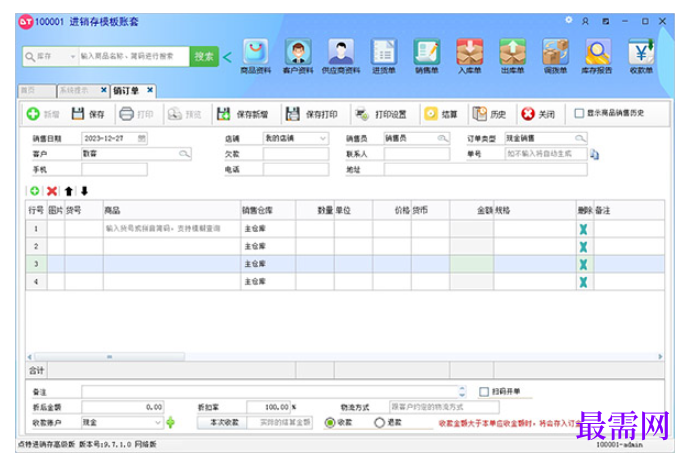The height and width of the screenshot is (457, 688).
Task: Click green plus beside 收款账户 dropdown
Action: 171,422
